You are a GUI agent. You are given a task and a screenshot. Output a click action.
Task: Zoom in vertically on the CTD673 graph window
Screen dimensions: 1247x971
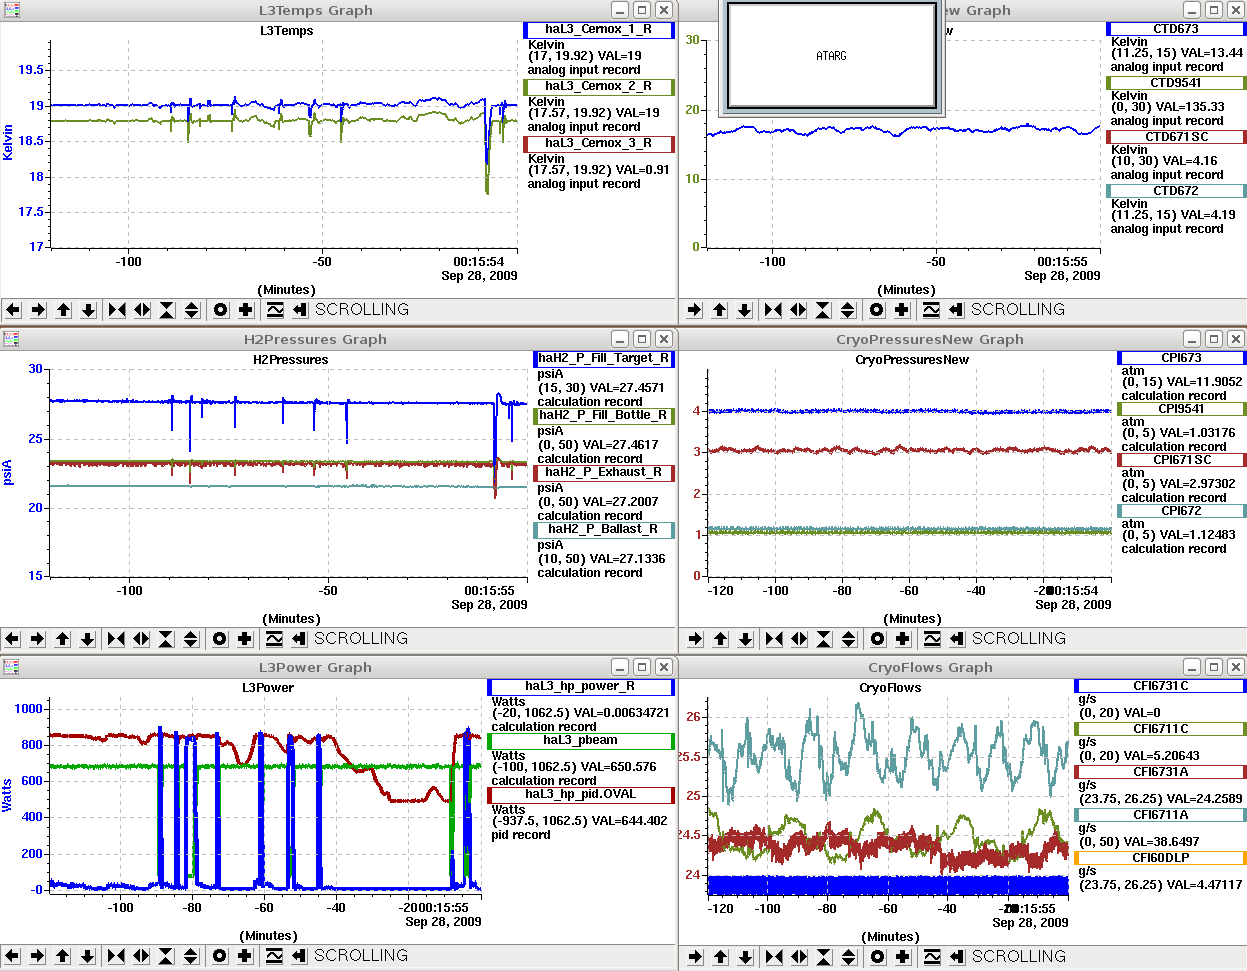tap(823, 310)
